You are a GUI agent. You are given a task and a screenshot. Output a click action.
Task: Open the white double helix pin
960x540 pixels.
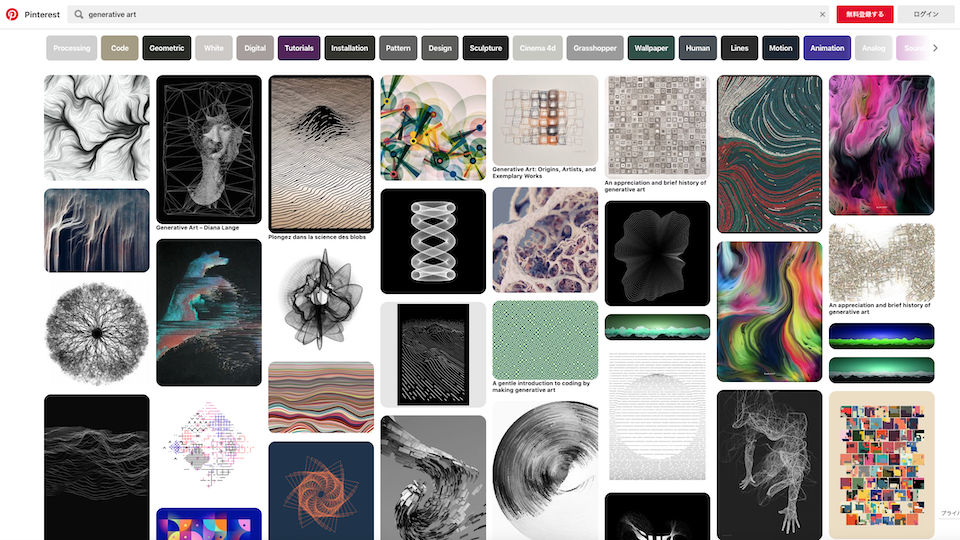coord(433,241)
